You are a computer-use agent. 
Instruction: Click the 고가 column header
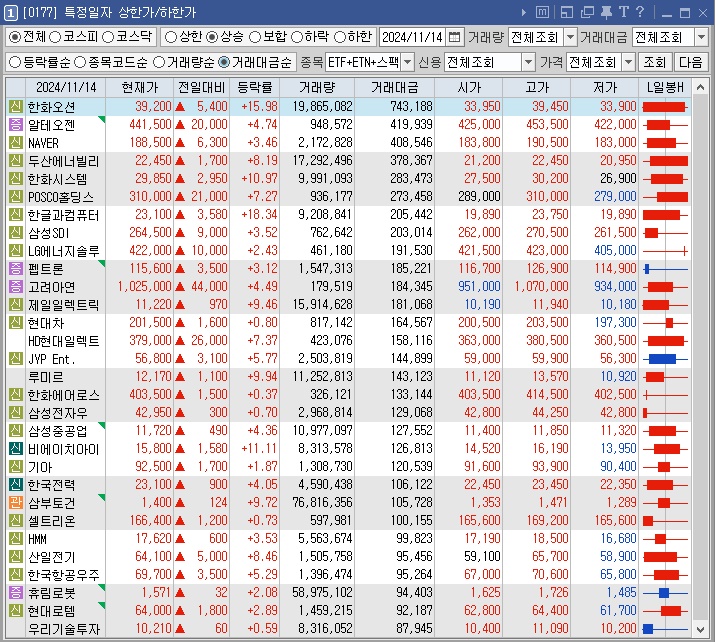point(537,88)
